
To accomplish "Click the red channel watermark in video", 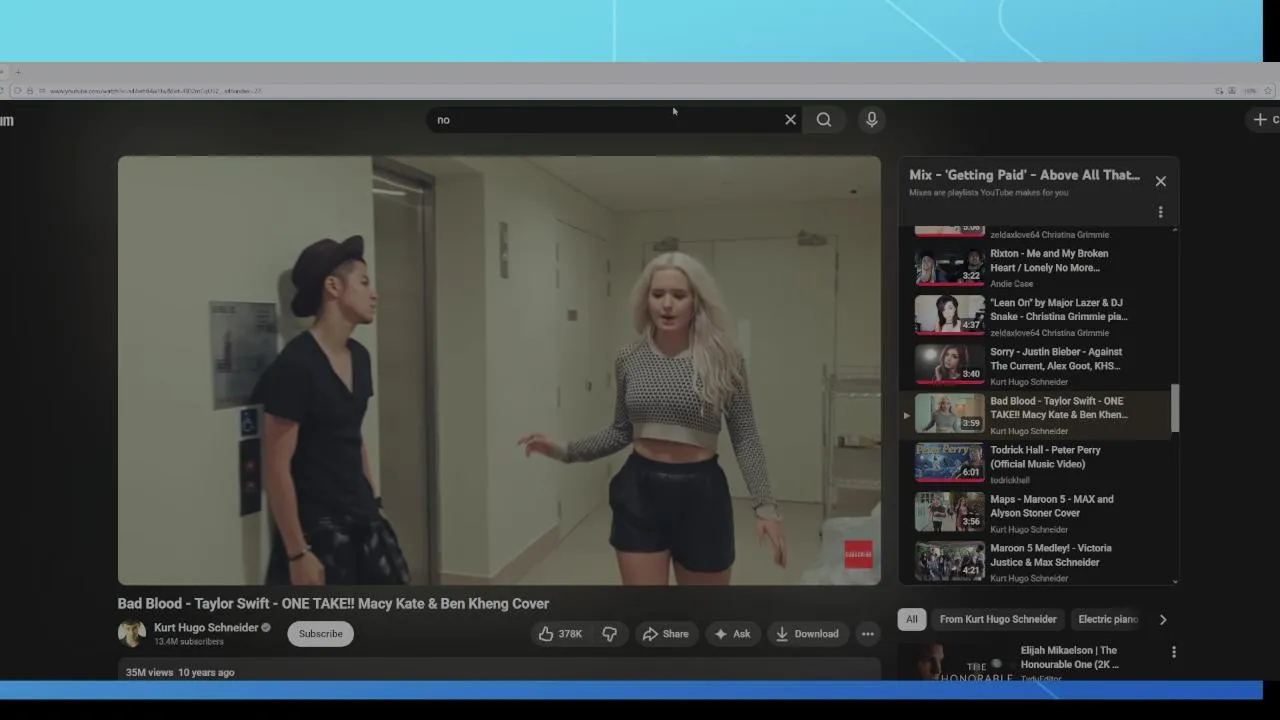I will (859, 555).
